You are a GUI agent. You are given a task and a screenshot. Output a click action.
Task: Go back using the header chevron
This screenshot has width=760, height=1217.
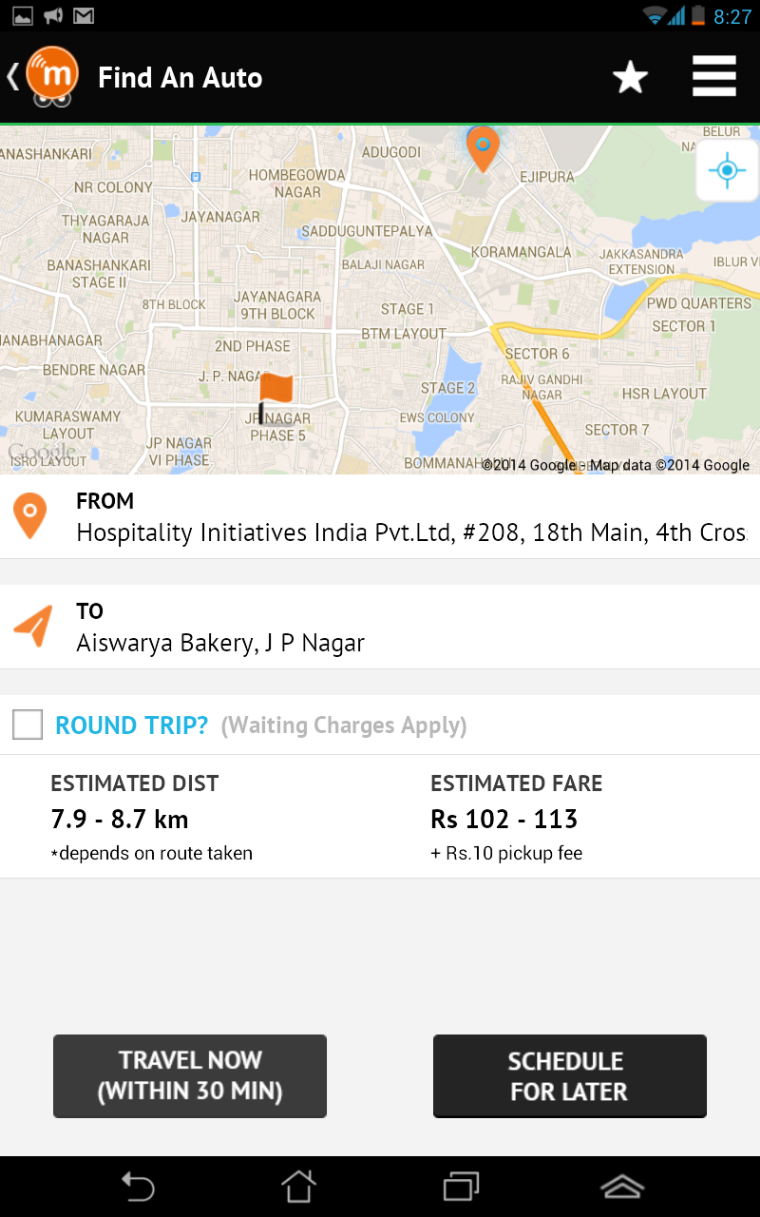pyautogui.click(x=12, y=77)
